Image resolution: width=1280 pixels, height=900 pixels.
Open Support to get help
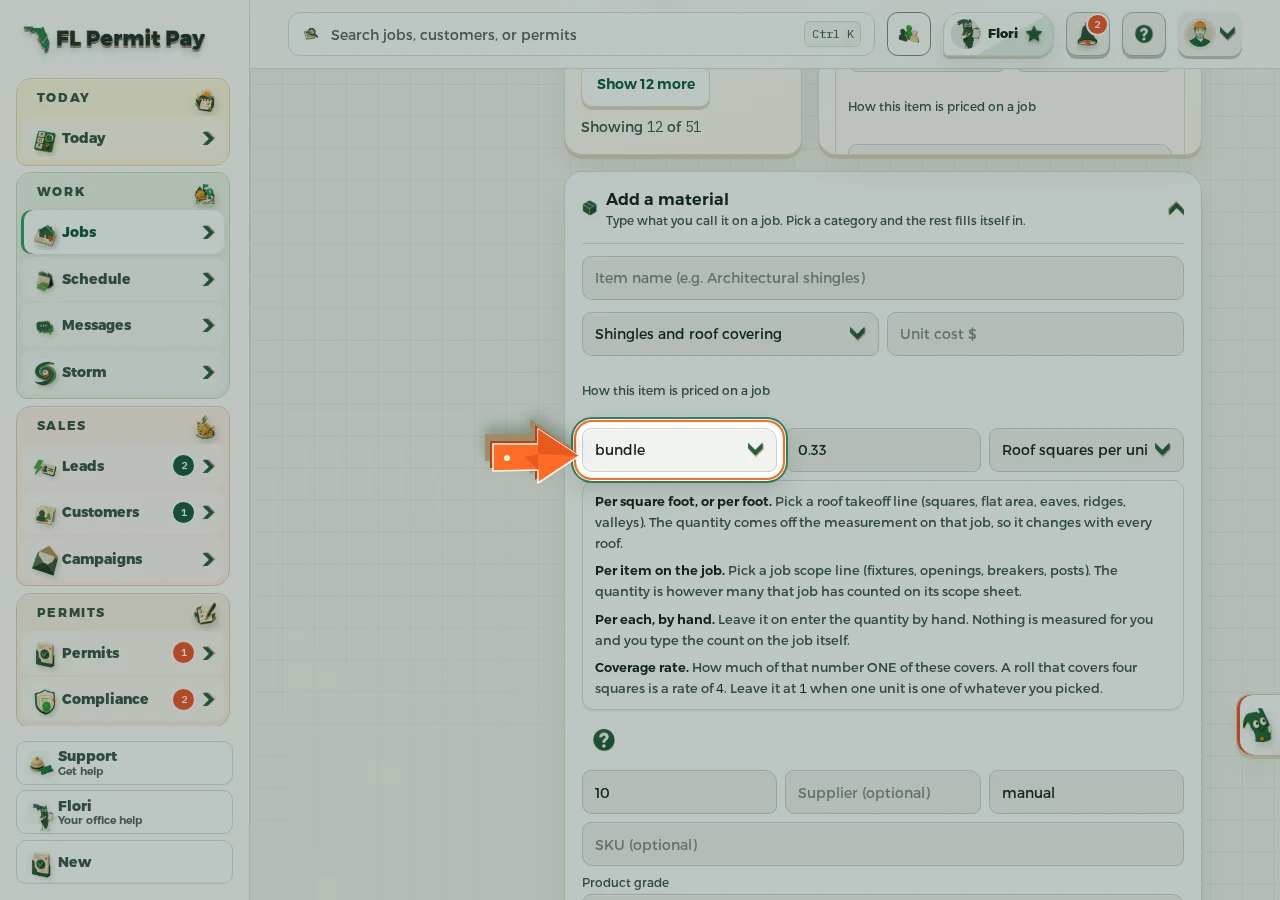pyautogui.click(x=124, y=763)
